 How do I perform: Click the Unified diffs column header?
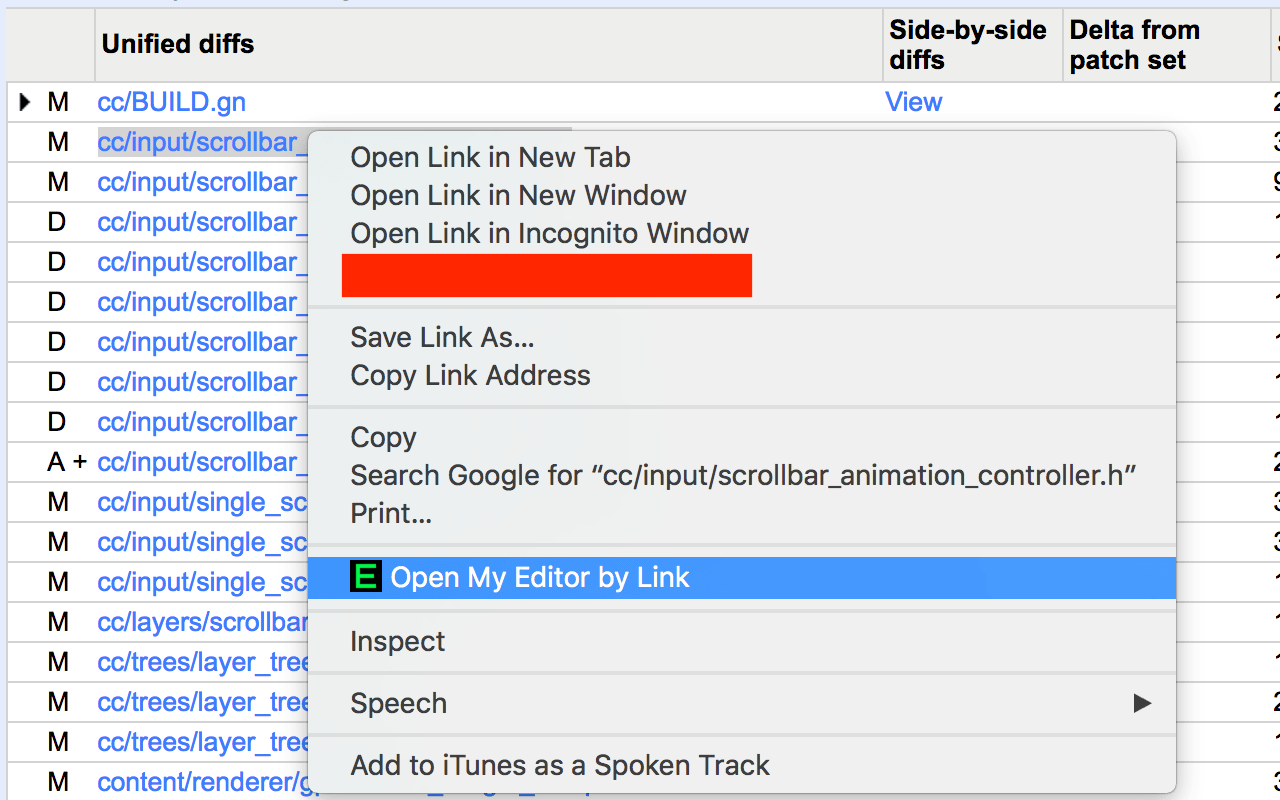pyautogui.click(x=178, y=44)
